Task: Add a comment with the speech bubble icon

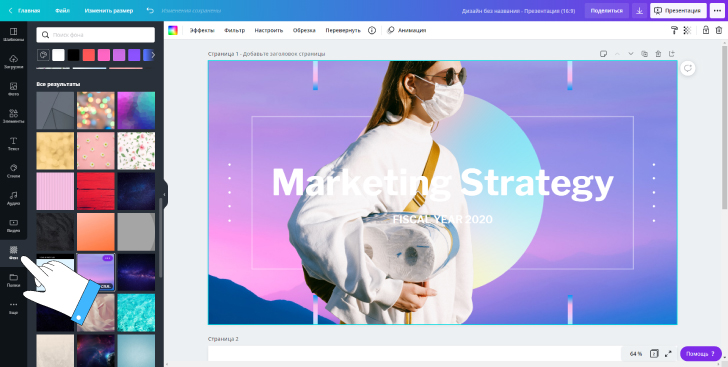Action: tap(688, 68)
